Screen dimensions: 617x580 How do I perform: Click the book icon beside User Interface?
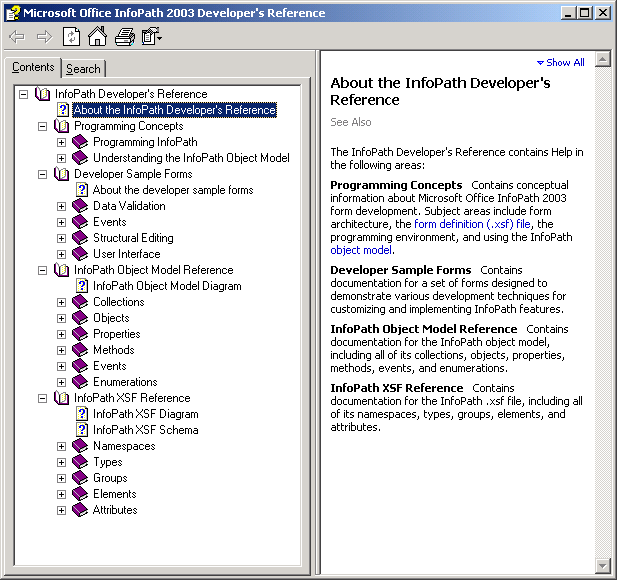click(80, 254)
